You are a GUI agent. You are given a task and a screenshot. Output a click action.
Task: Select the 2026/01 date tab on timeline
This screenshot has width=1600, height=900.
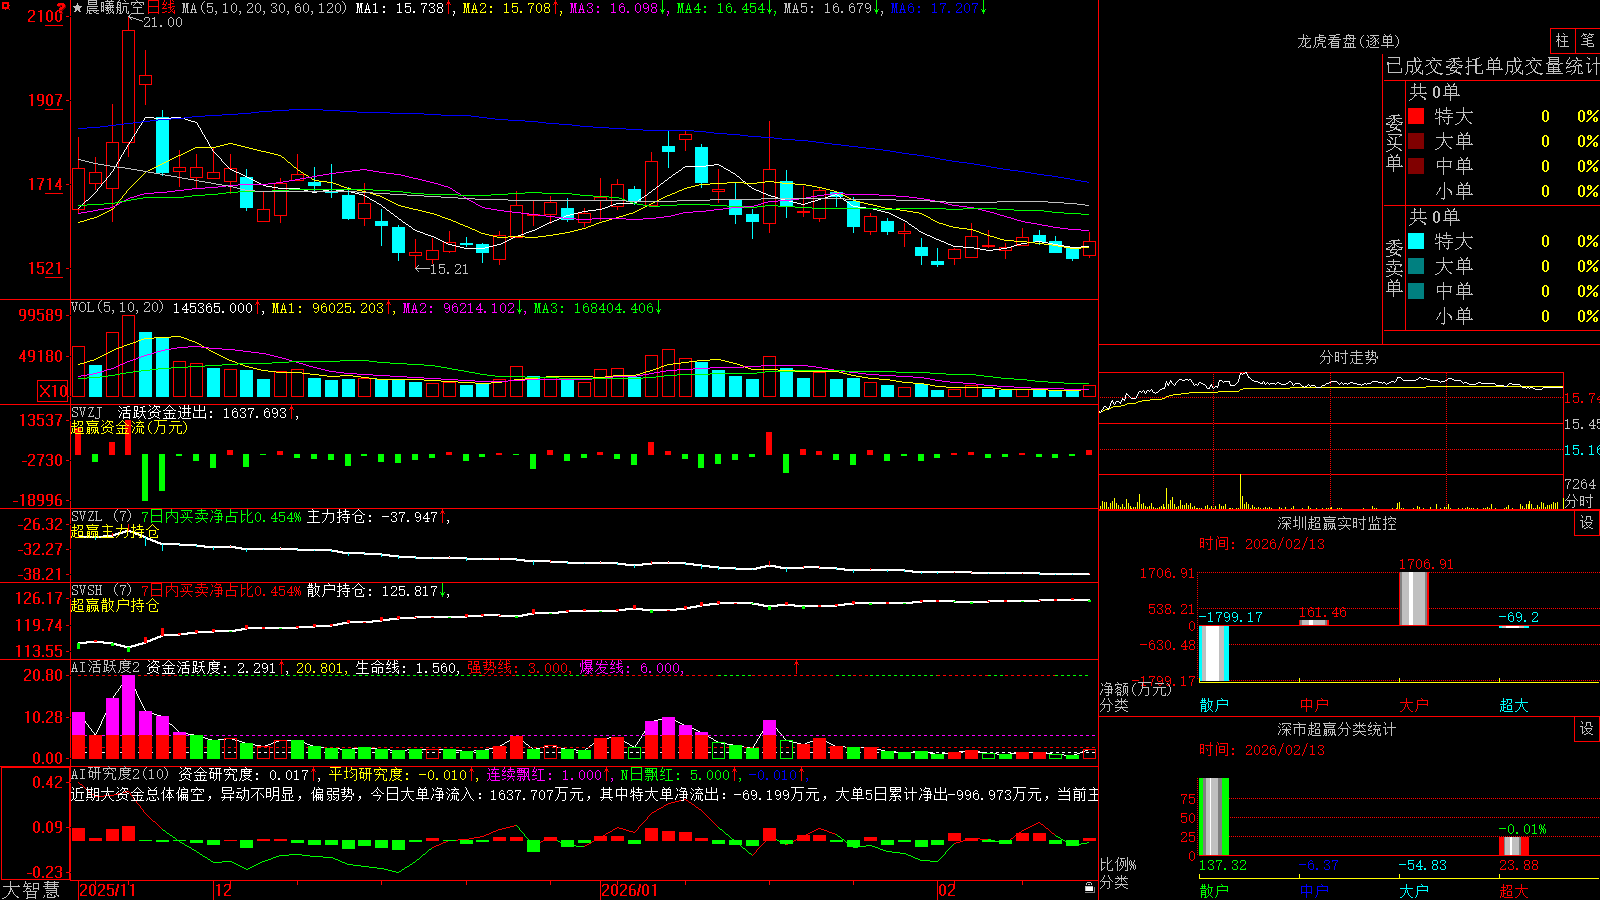[630, 890]
